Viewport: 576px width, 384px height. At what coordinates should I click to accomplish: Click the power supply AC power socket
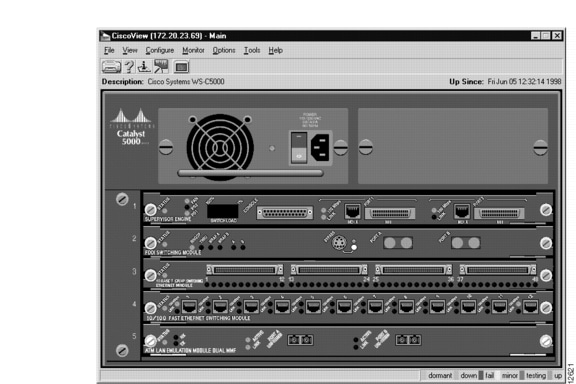tap(320, 147)
